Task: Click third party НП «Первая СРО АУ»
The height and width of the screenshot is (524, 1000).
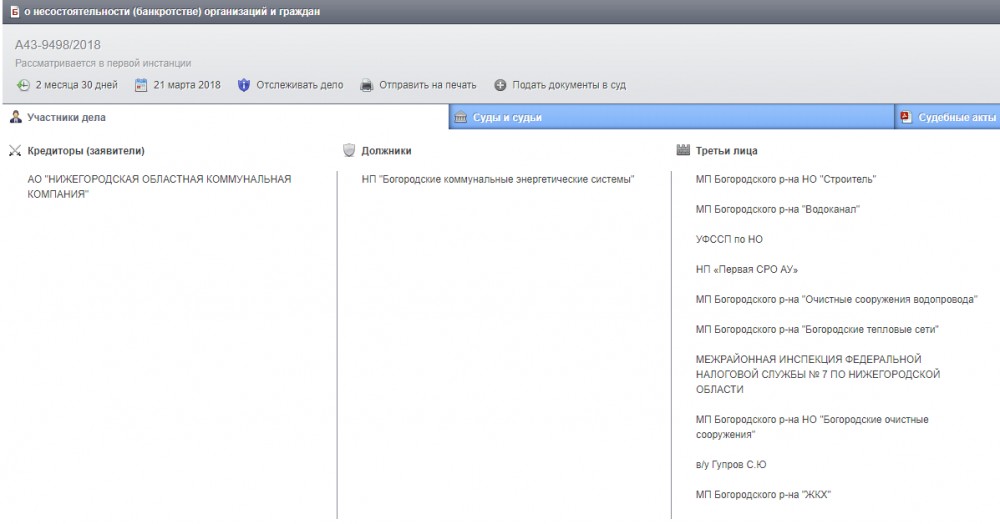Action: (746, 270)
